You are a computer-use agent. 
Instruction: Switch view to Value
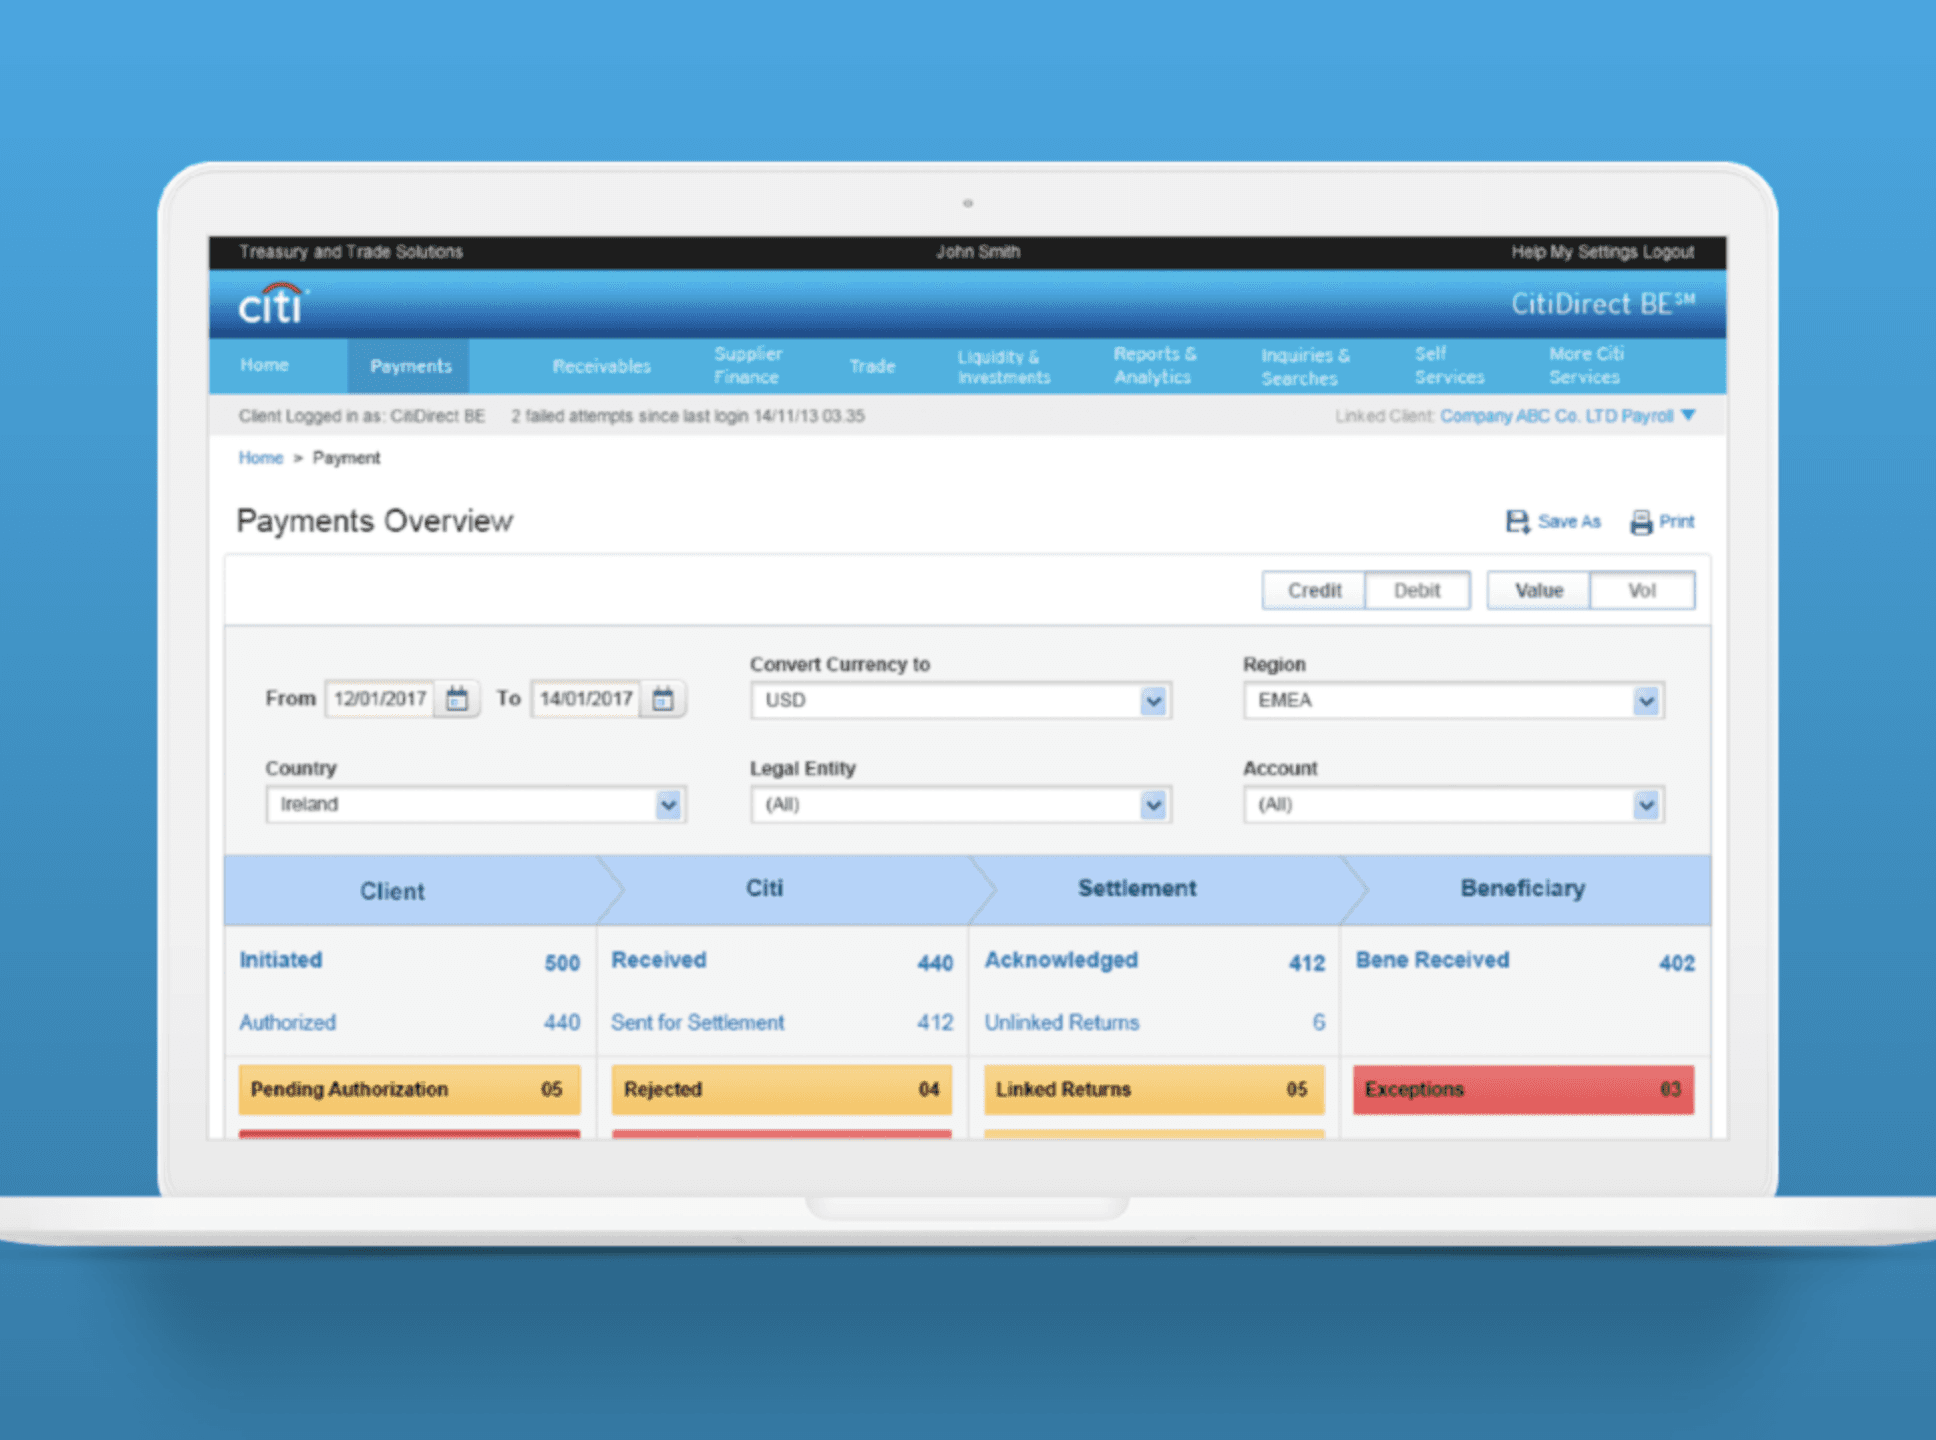[x=1538, y=590]
